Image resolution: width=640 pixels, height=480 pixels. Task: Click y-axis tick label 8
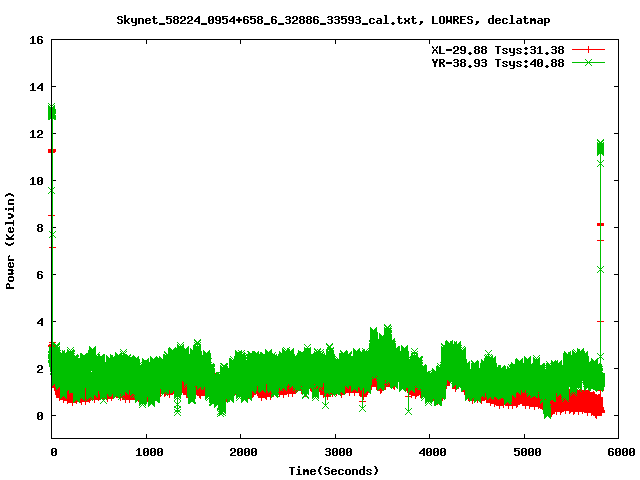(x=40, y=228)
